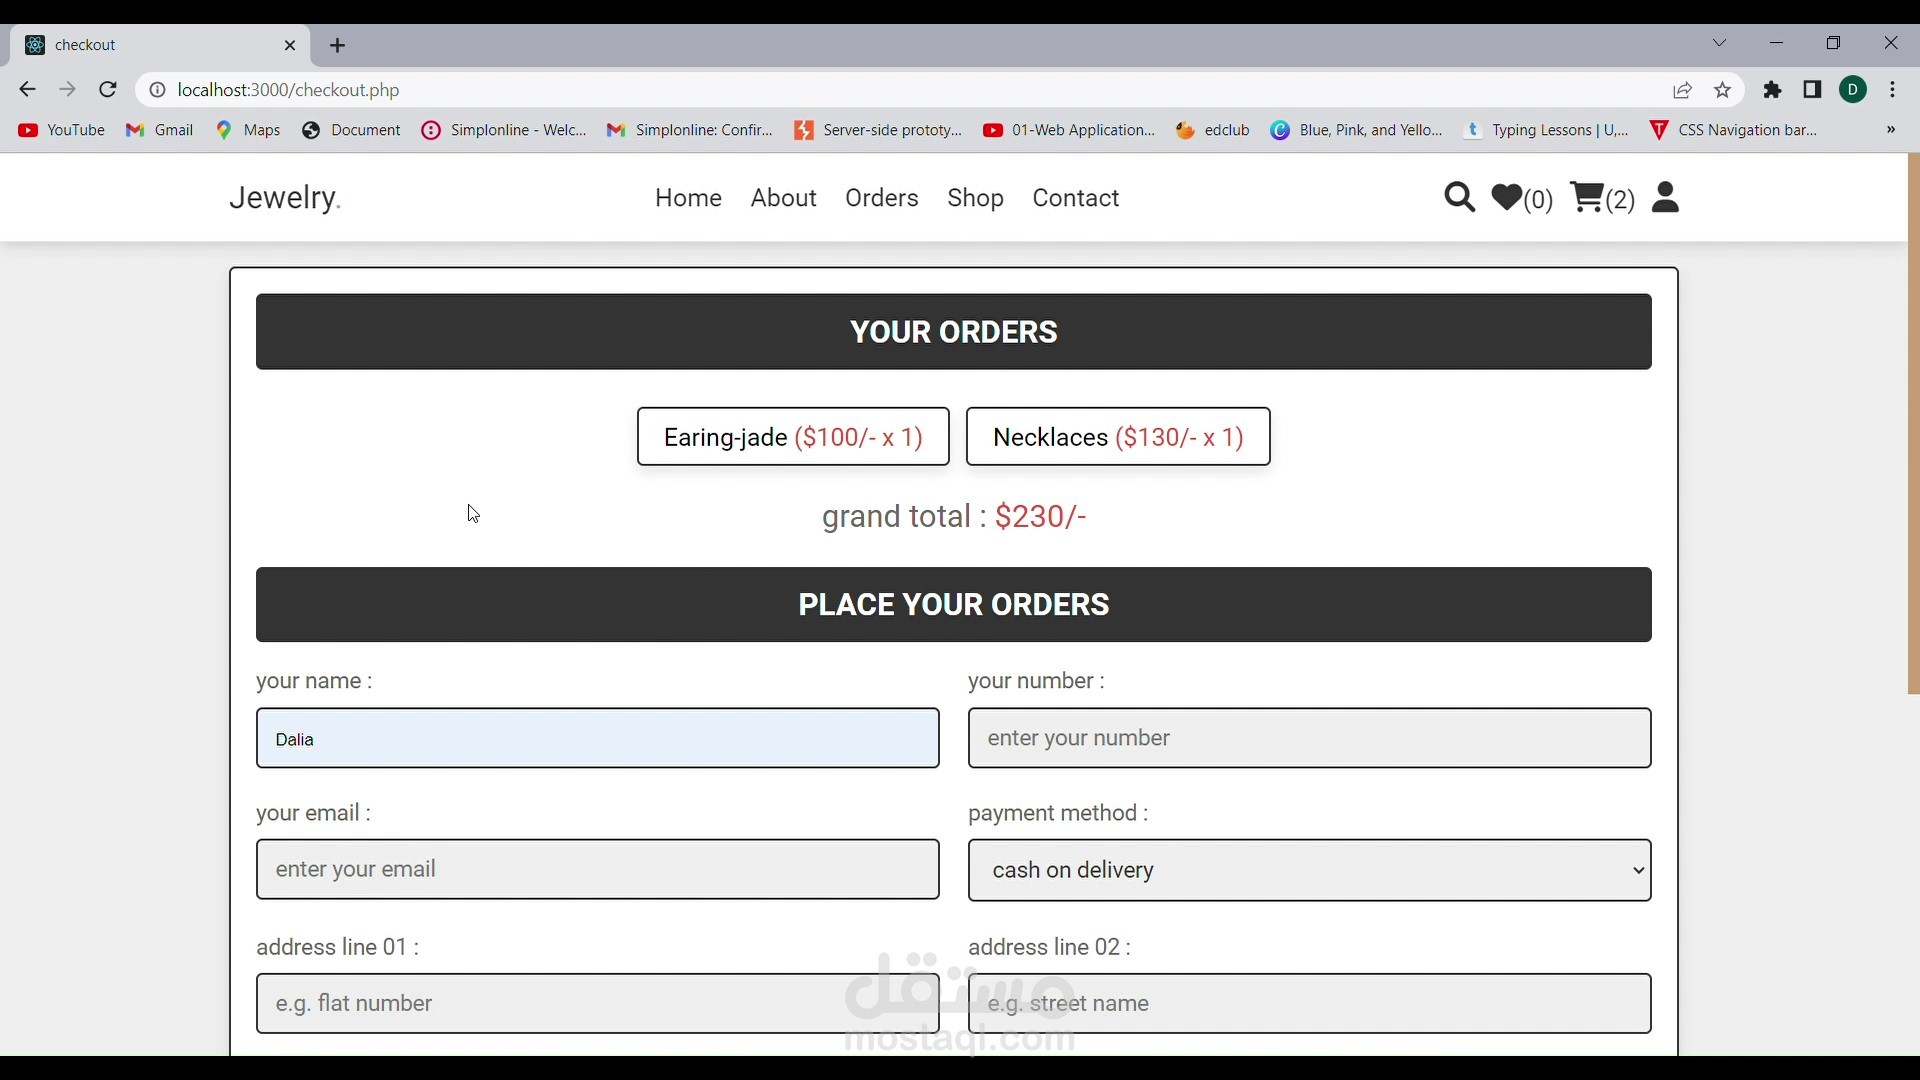Reload the checkout page
The image size is (1920, 1080).
coord(108,90)
